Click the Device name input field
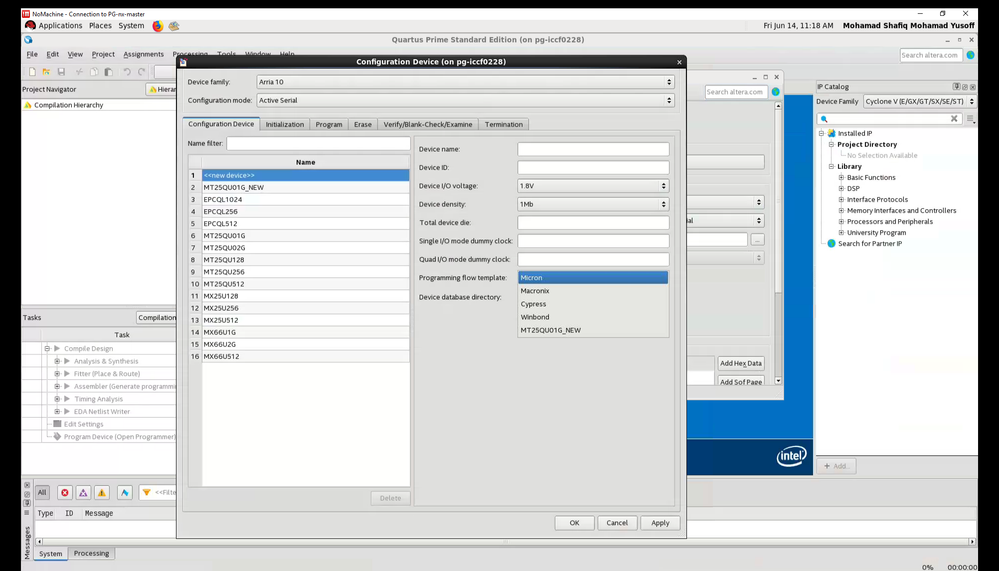The width and height of the screenshot is (999, 571). [592, 149]
